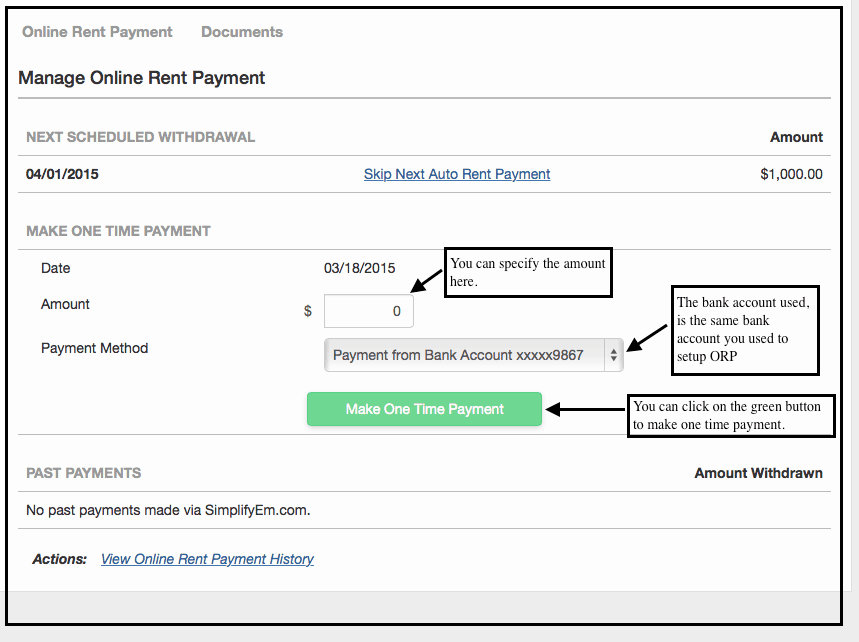Click the 'You can specify the amount' note

pos(527,272)
